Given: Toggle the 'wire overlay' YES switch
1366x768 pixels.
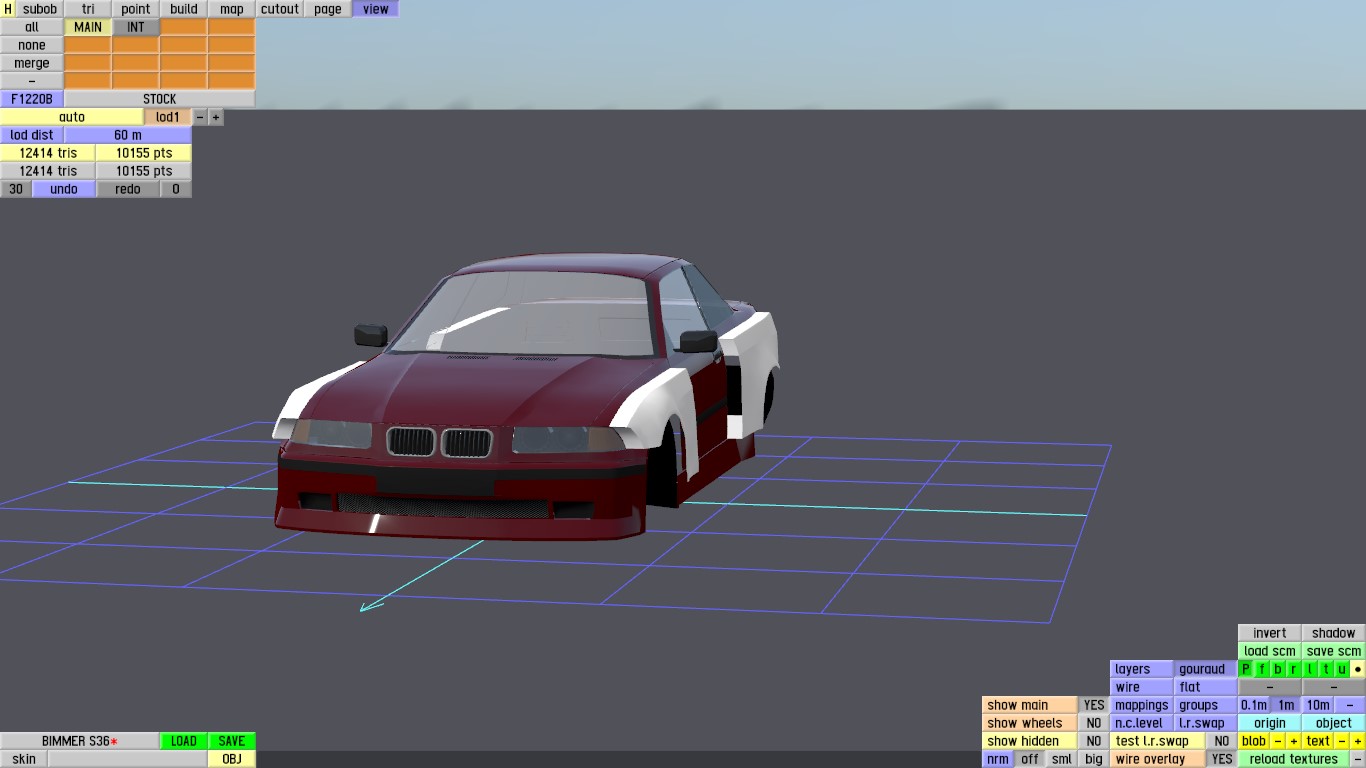Looking at the screenshot, I should [x=1221, y=759].
